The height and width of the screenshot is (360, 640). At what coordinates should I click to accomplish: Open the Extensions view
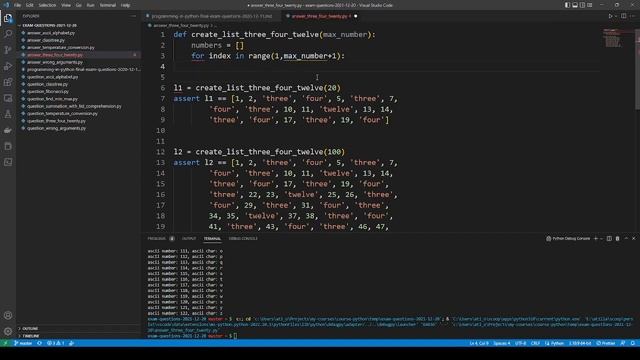click(8, 82)
